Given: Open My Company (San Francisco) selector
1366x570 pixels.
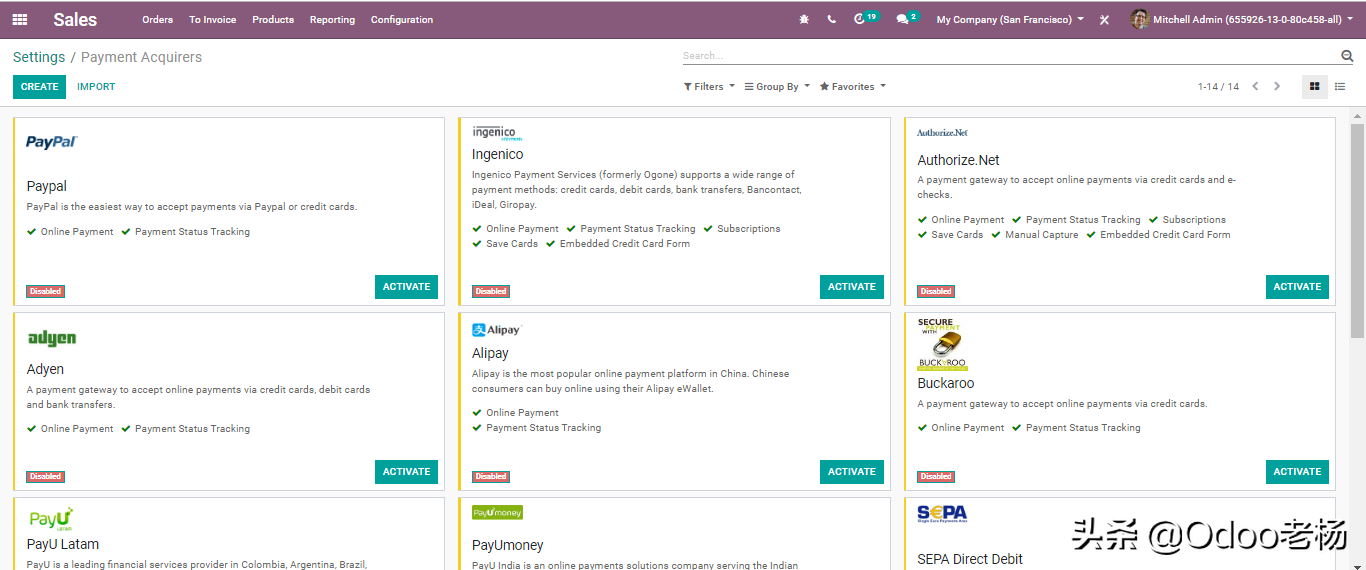Looking at the screenshot, I should point(1010,20).
